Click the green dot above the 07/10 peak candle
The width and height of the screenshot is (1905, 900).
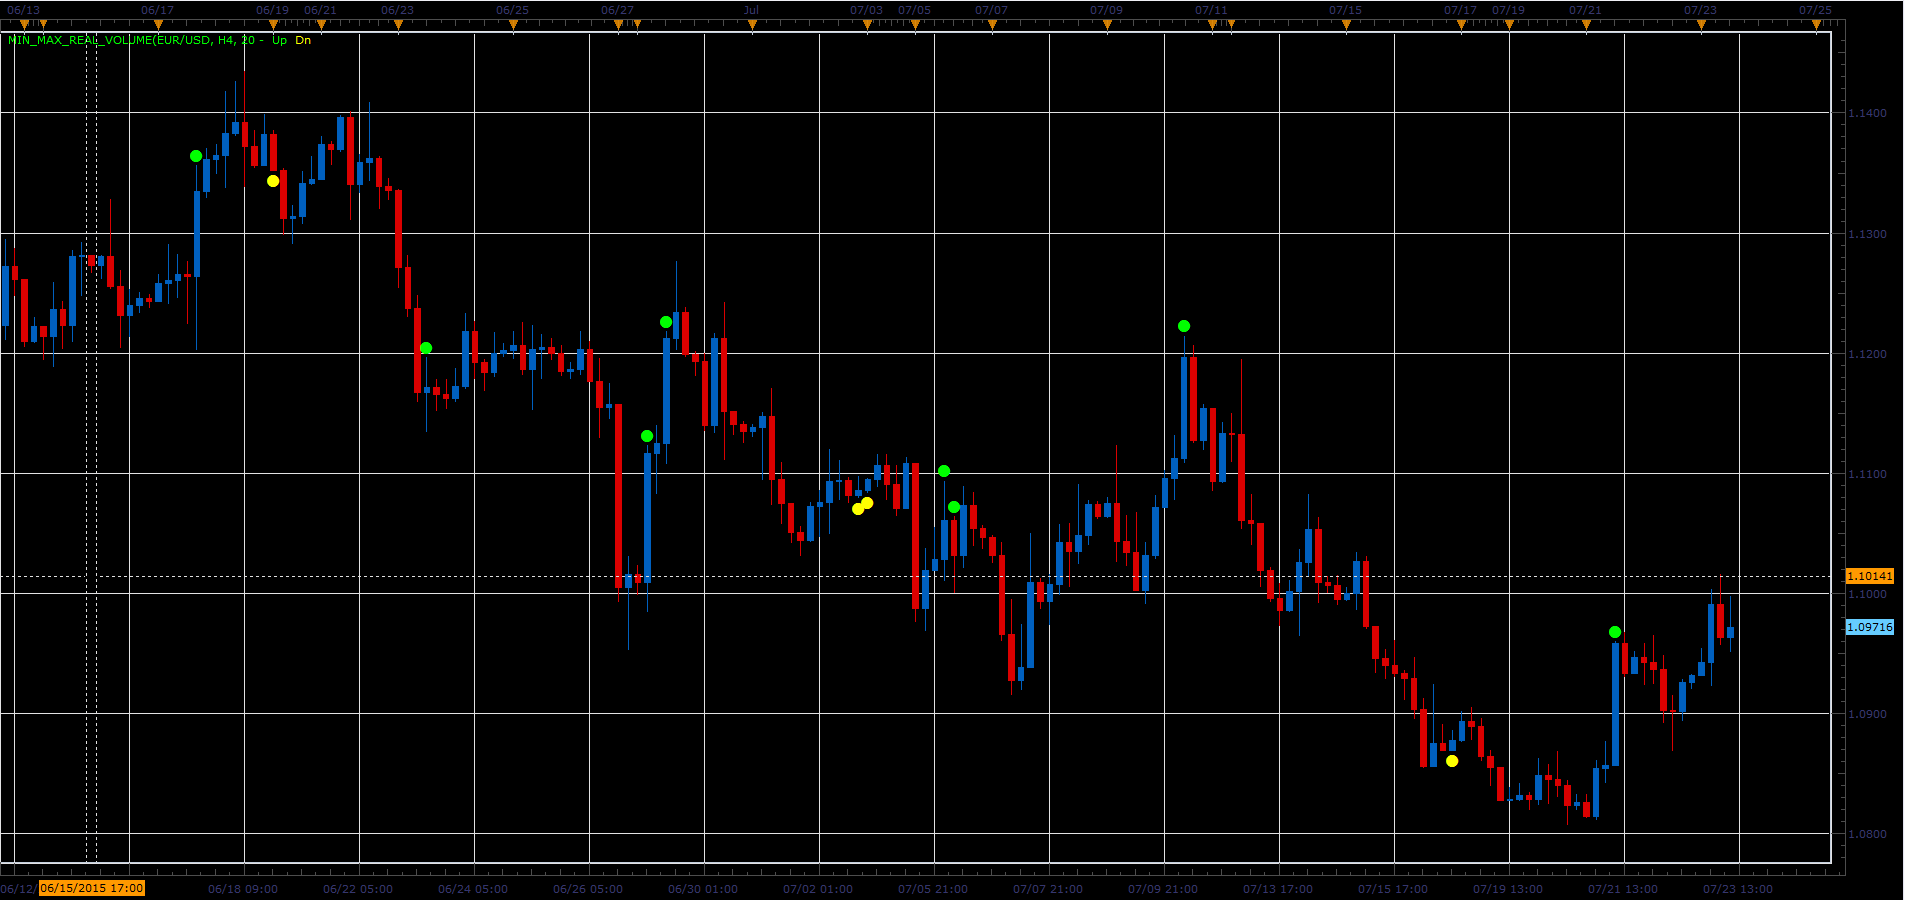1184,326
